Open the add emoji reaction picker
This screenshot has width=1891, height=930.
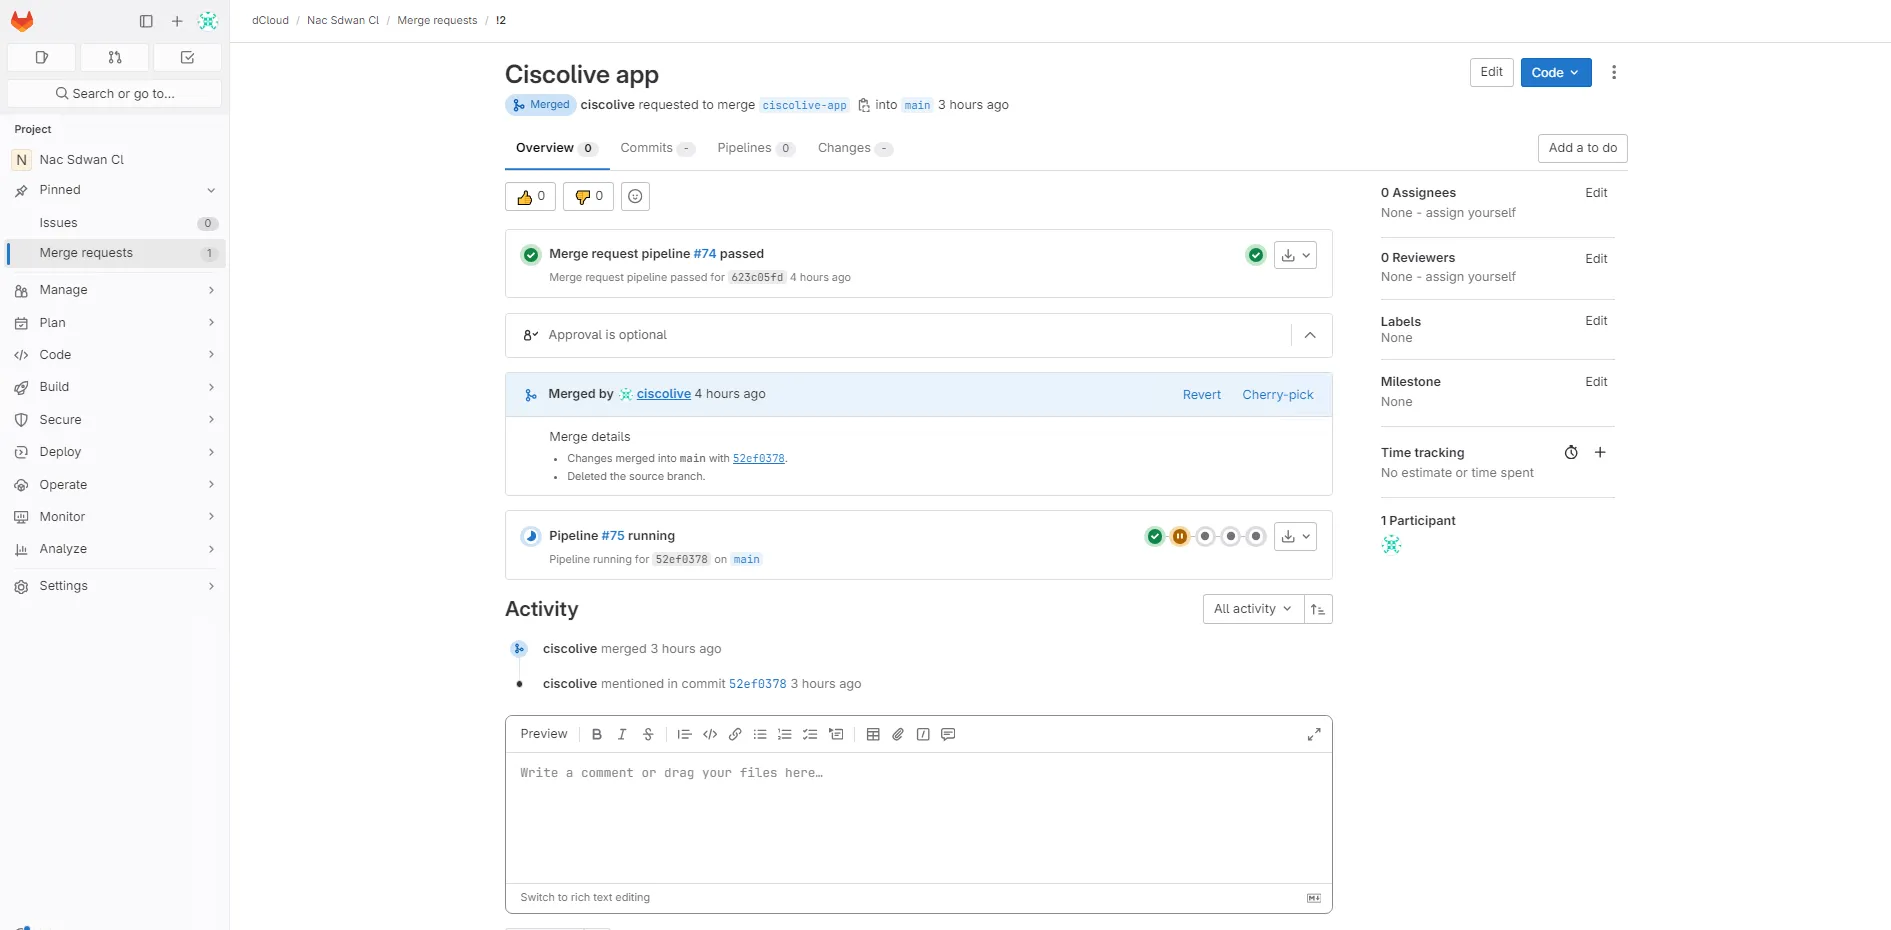(x=635, y=197)
